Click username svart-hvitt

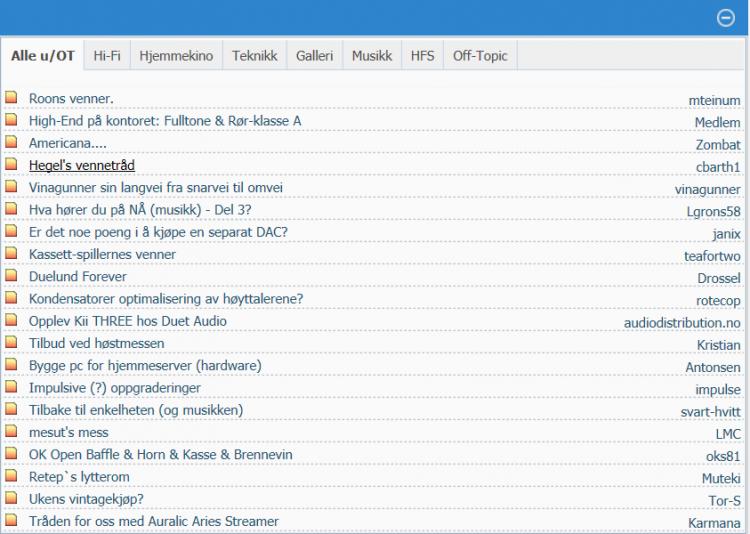[710, 412]
